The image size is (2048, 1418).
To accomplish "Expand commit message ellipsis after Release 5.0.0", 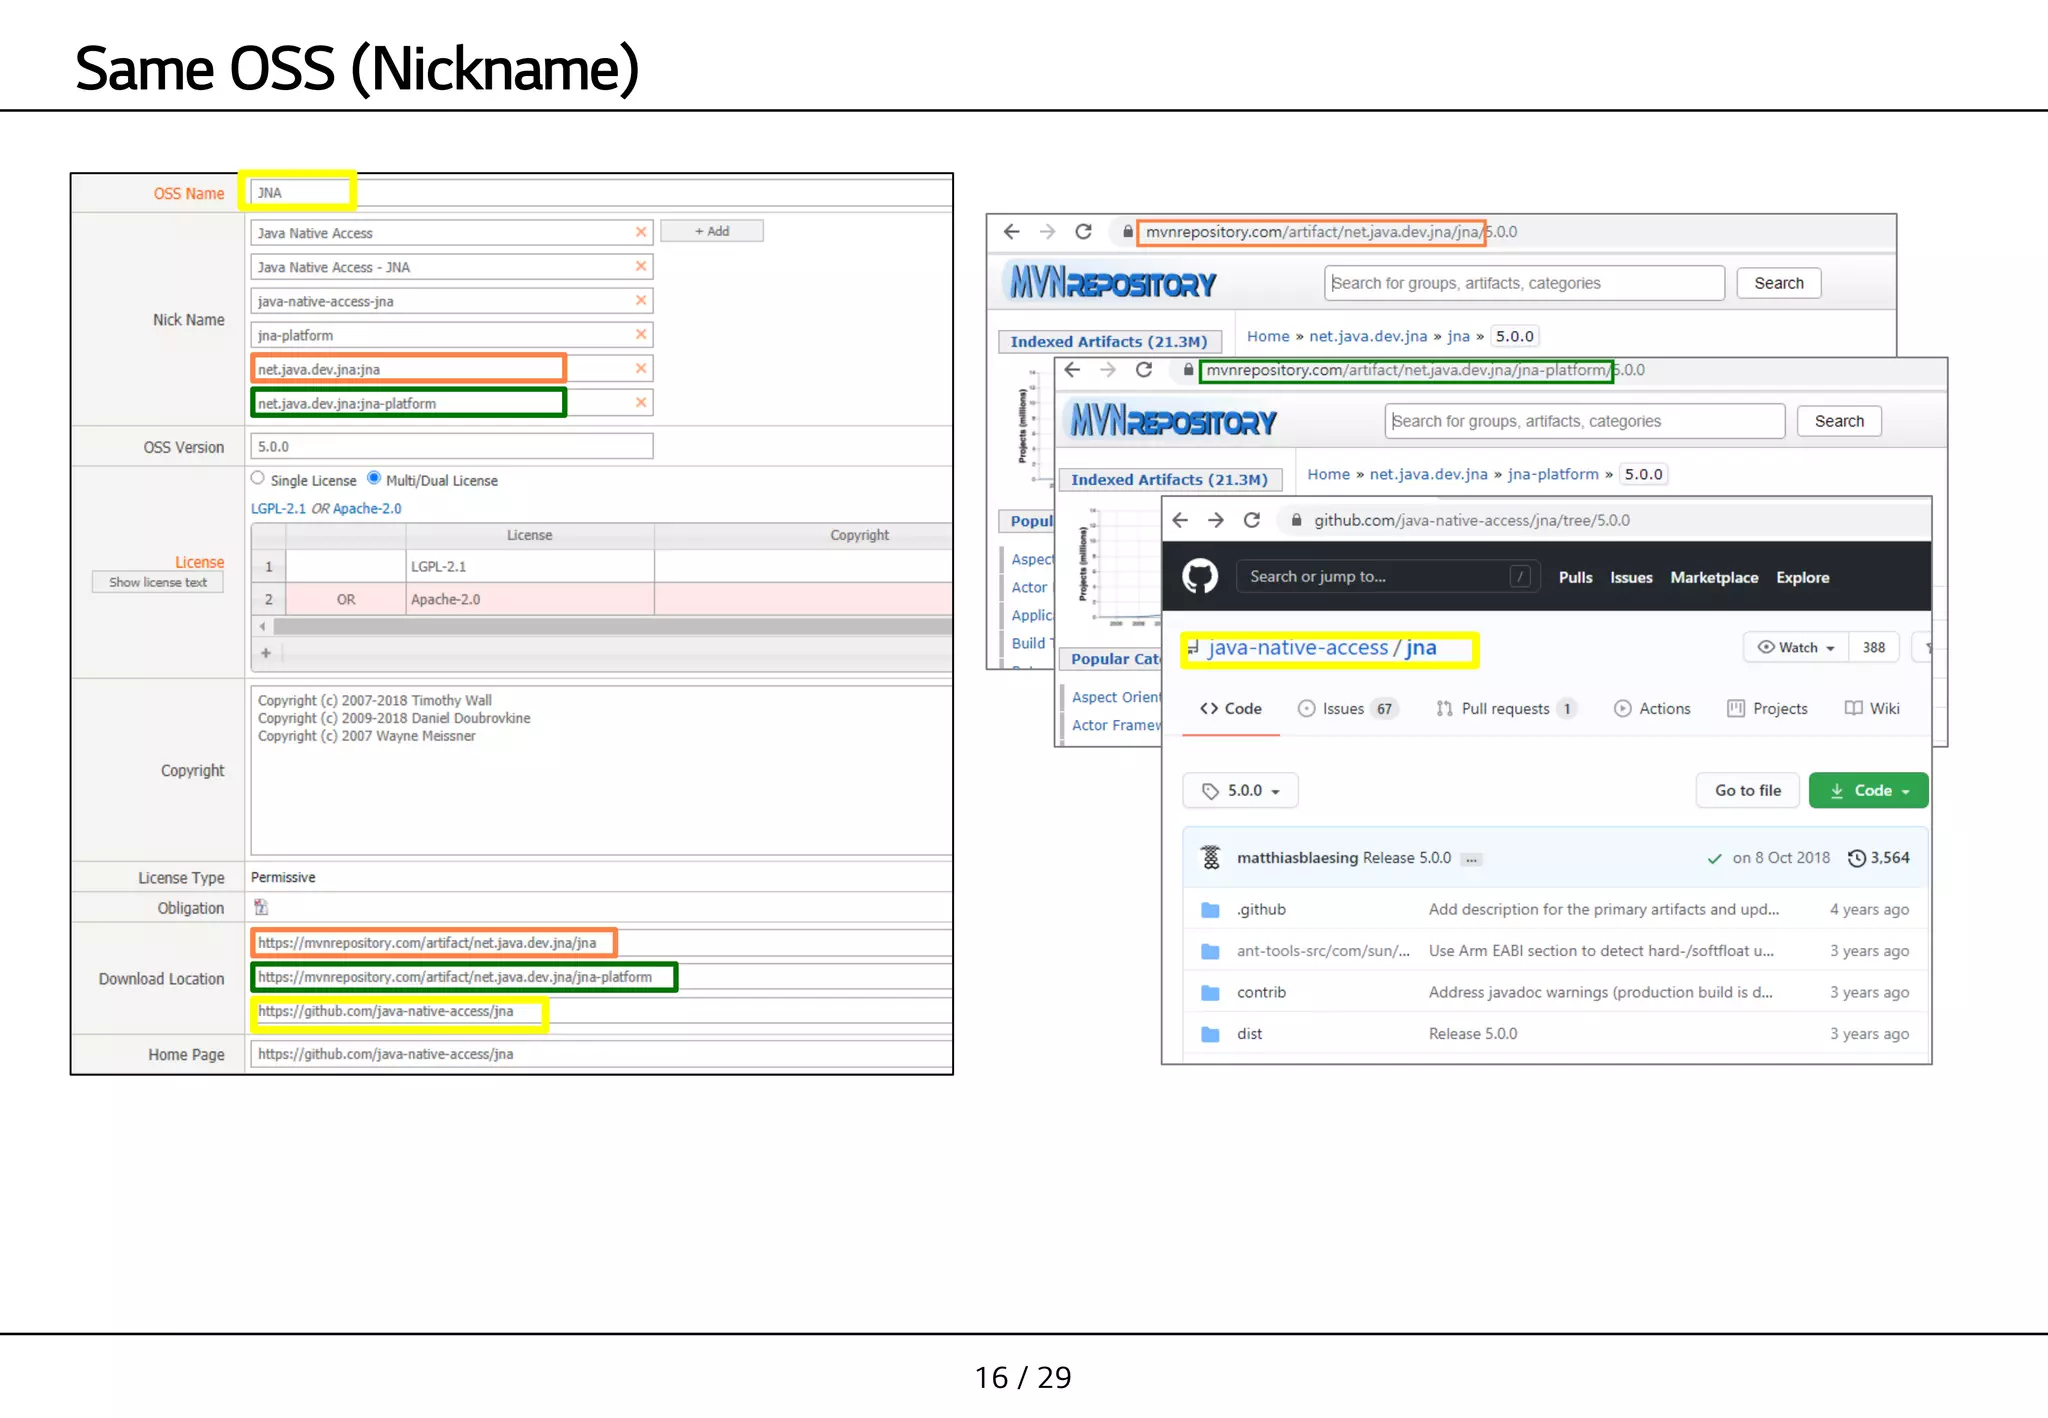I will 1471,859.
